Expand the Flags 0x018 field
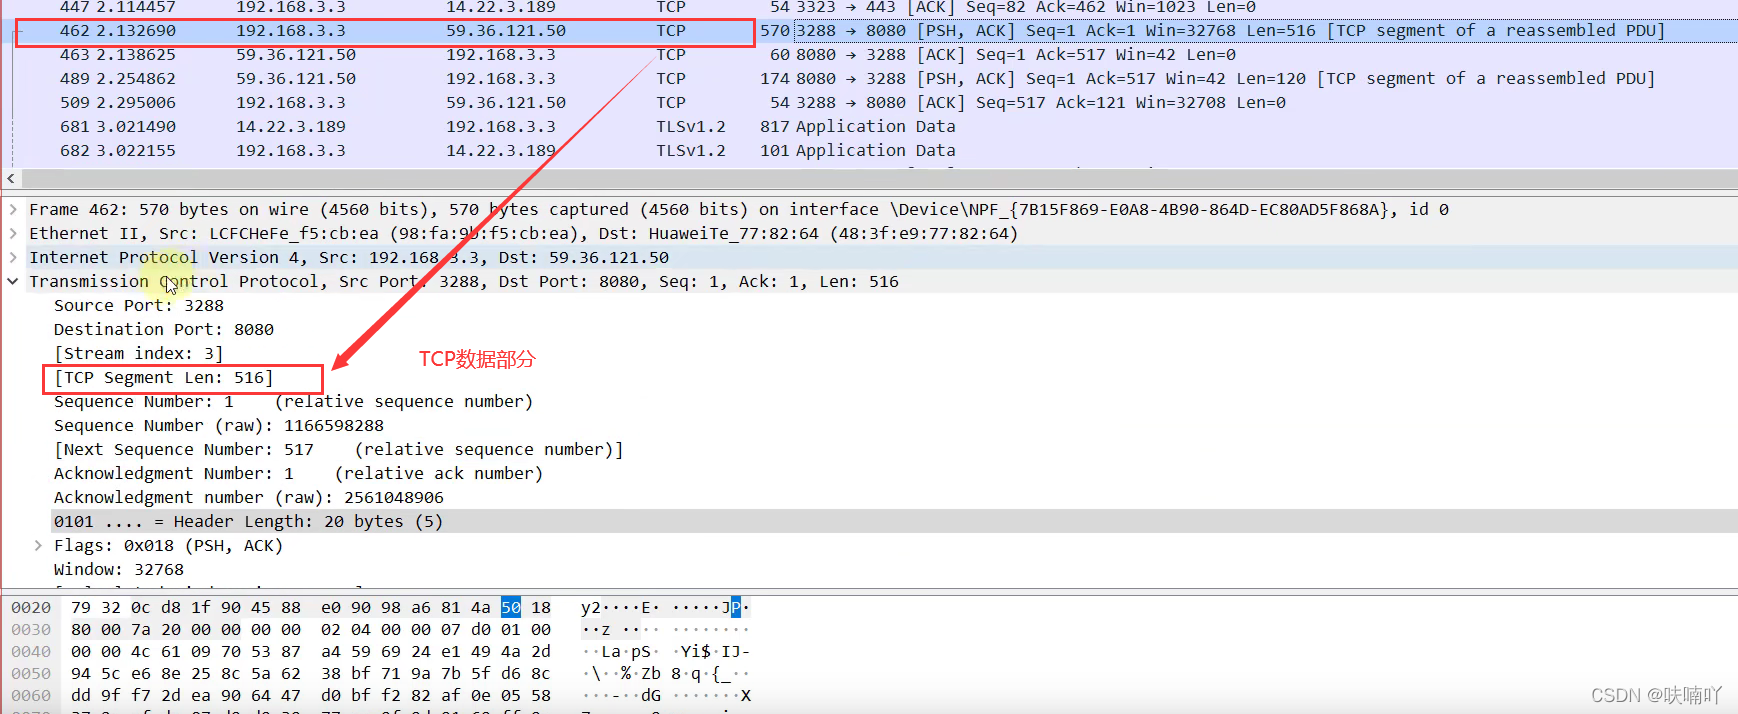The height and width of the screenshot is (714, 1738). [38, 545]
